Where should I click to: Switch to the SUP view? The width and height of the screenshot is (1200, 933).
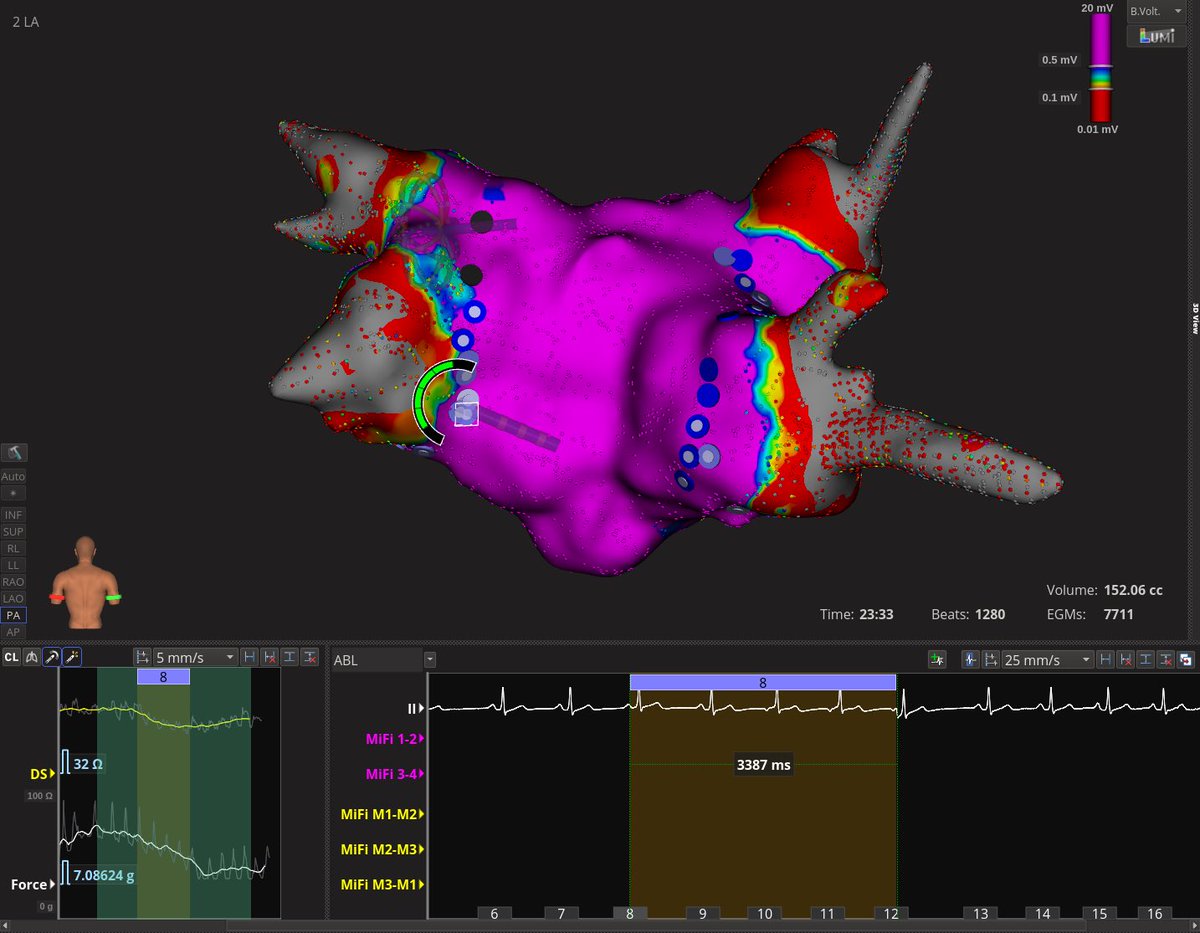14,531
